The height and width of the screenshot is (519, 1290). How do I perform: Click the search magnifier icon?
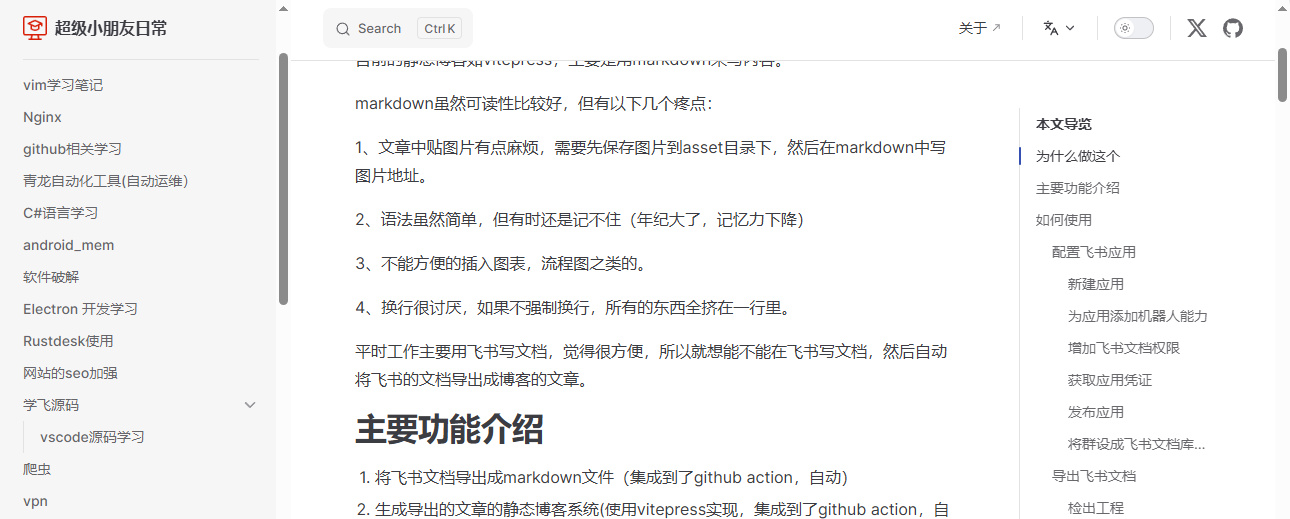point(343,29)
